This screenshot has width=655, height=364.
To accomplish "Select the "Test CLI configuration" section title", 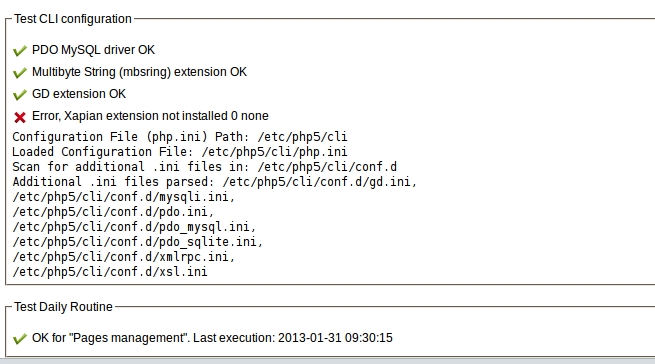I will pos(73,19).
